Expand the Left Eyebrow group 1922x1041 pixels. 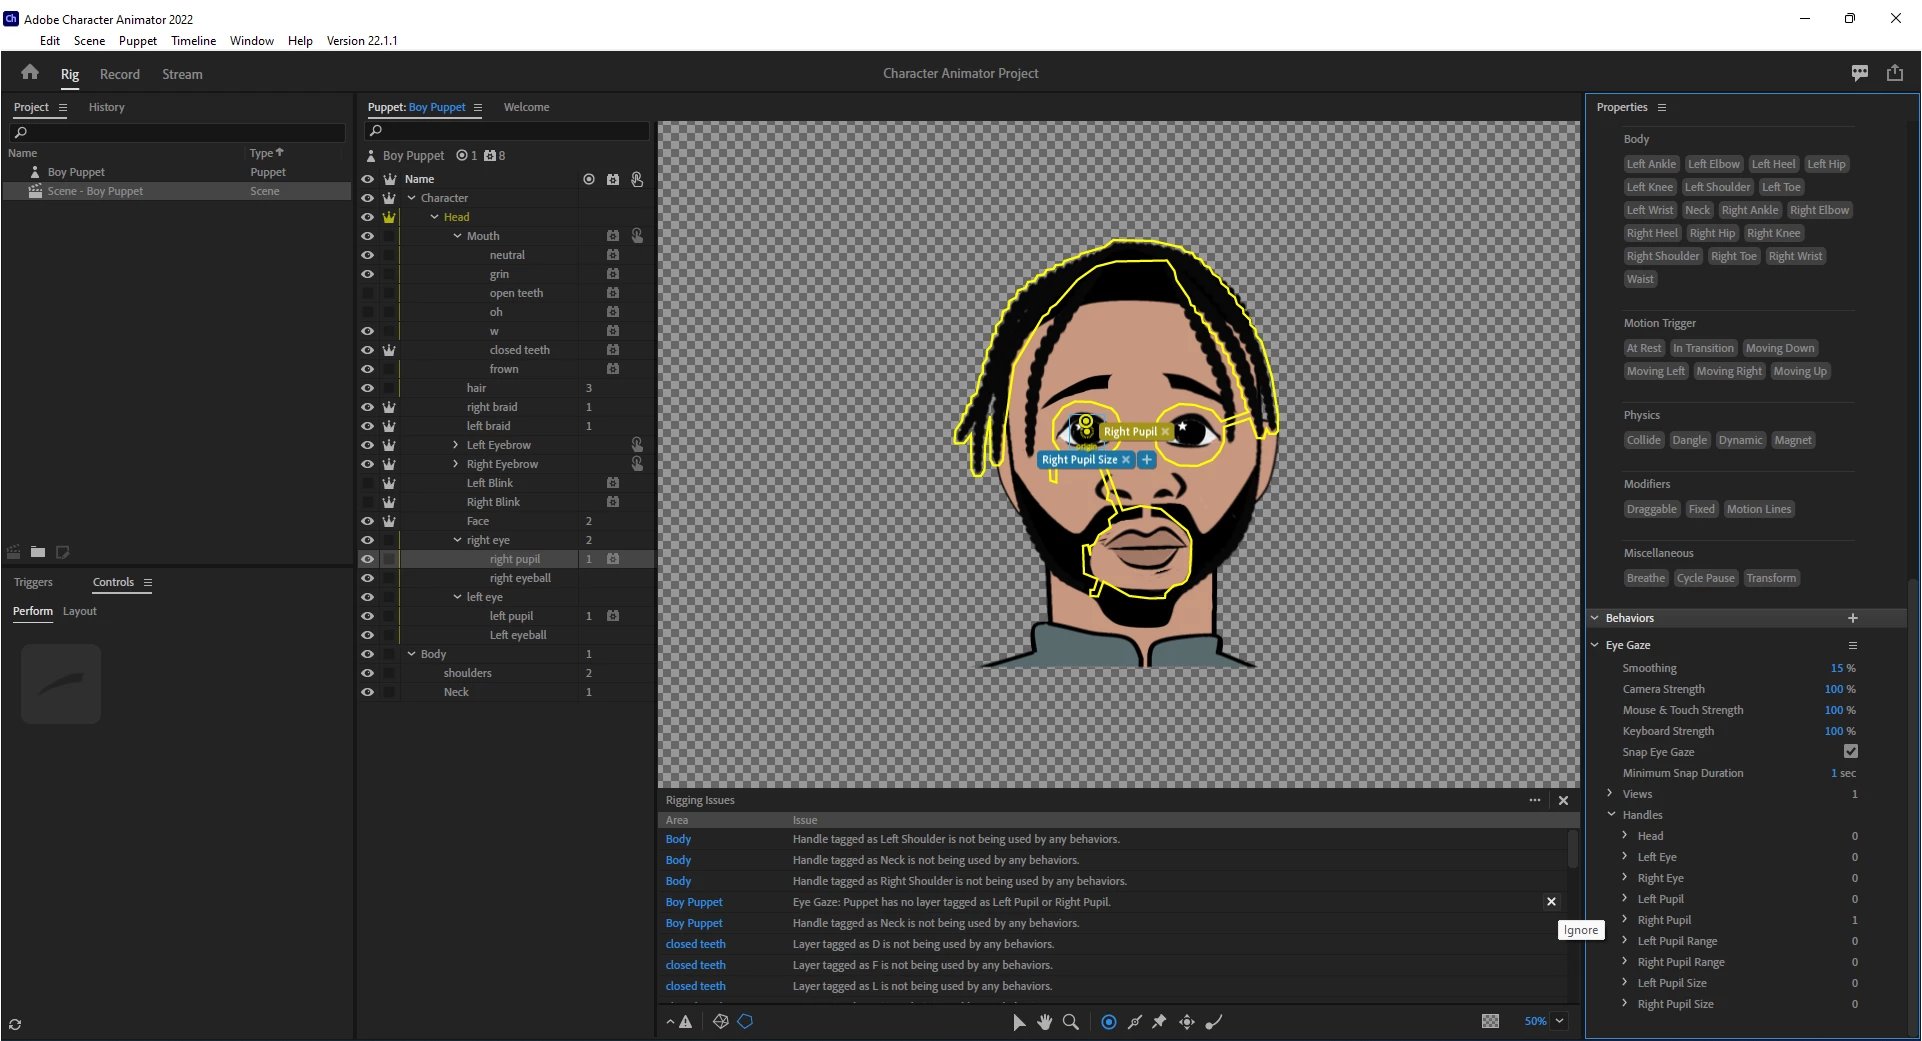[456, 445]
